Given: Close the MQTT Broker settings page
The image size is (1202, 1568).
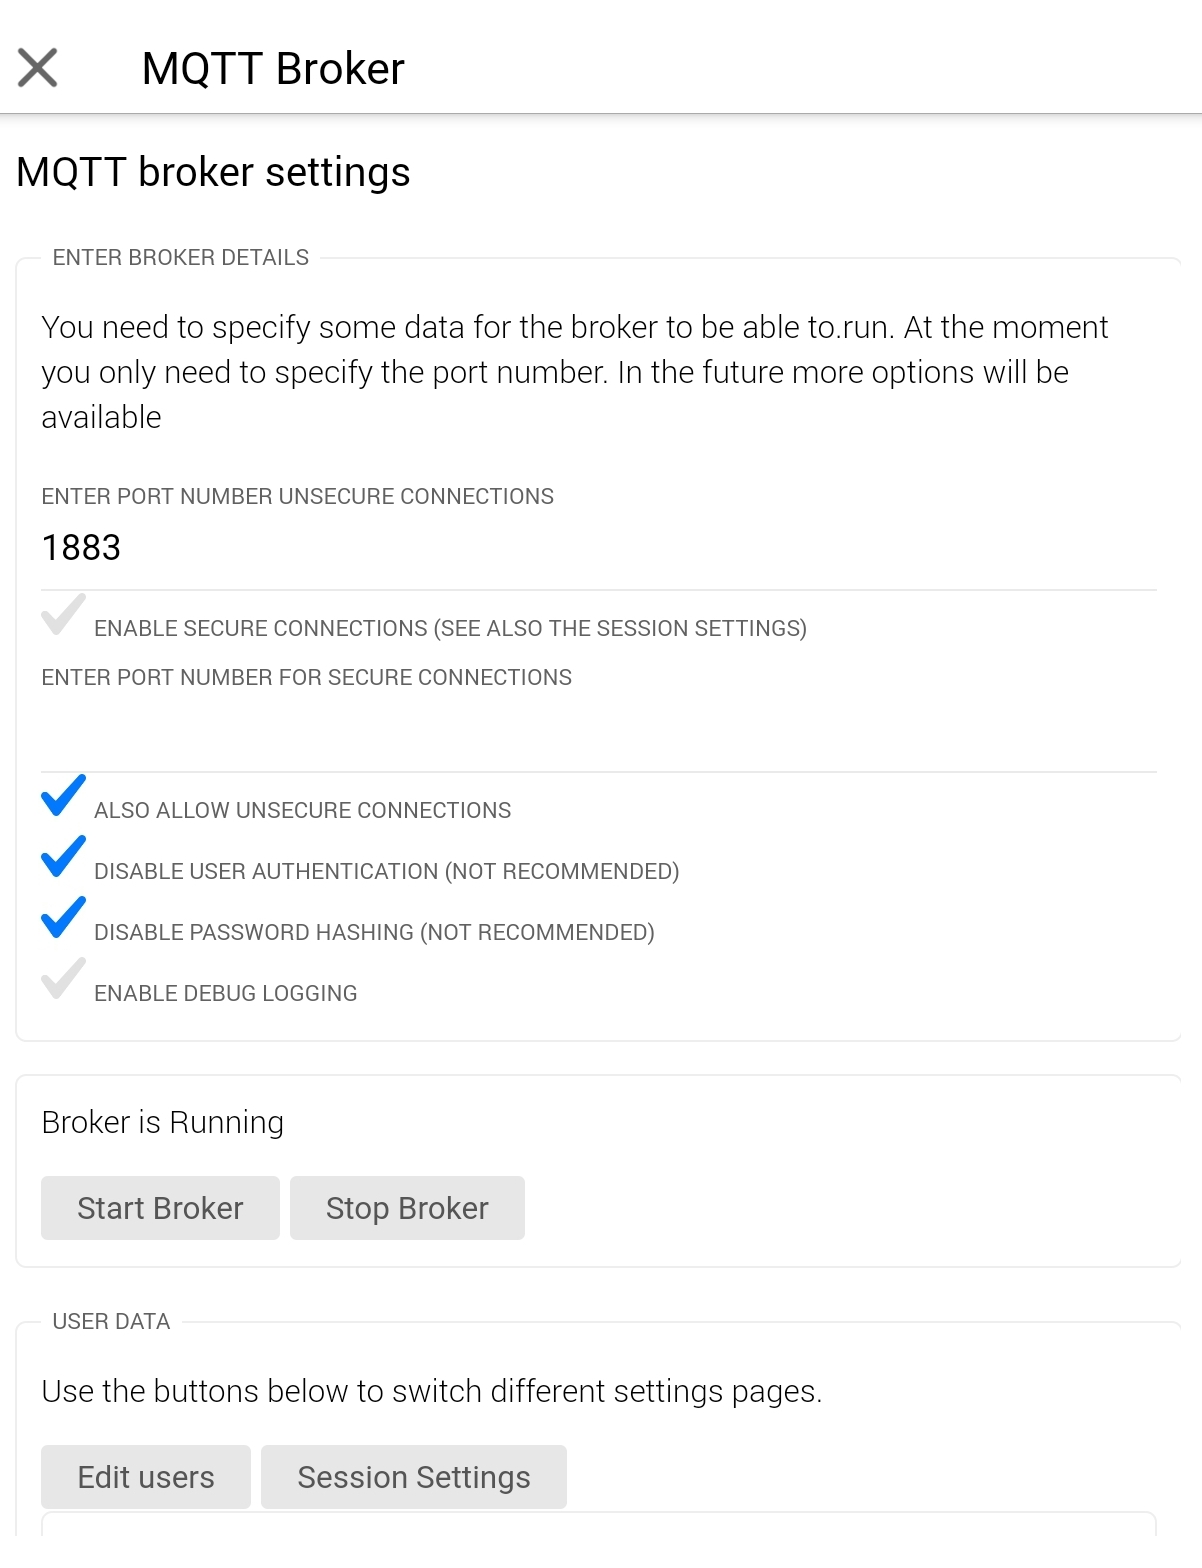Looking at the screenshot, I should [x=38, y=68].
